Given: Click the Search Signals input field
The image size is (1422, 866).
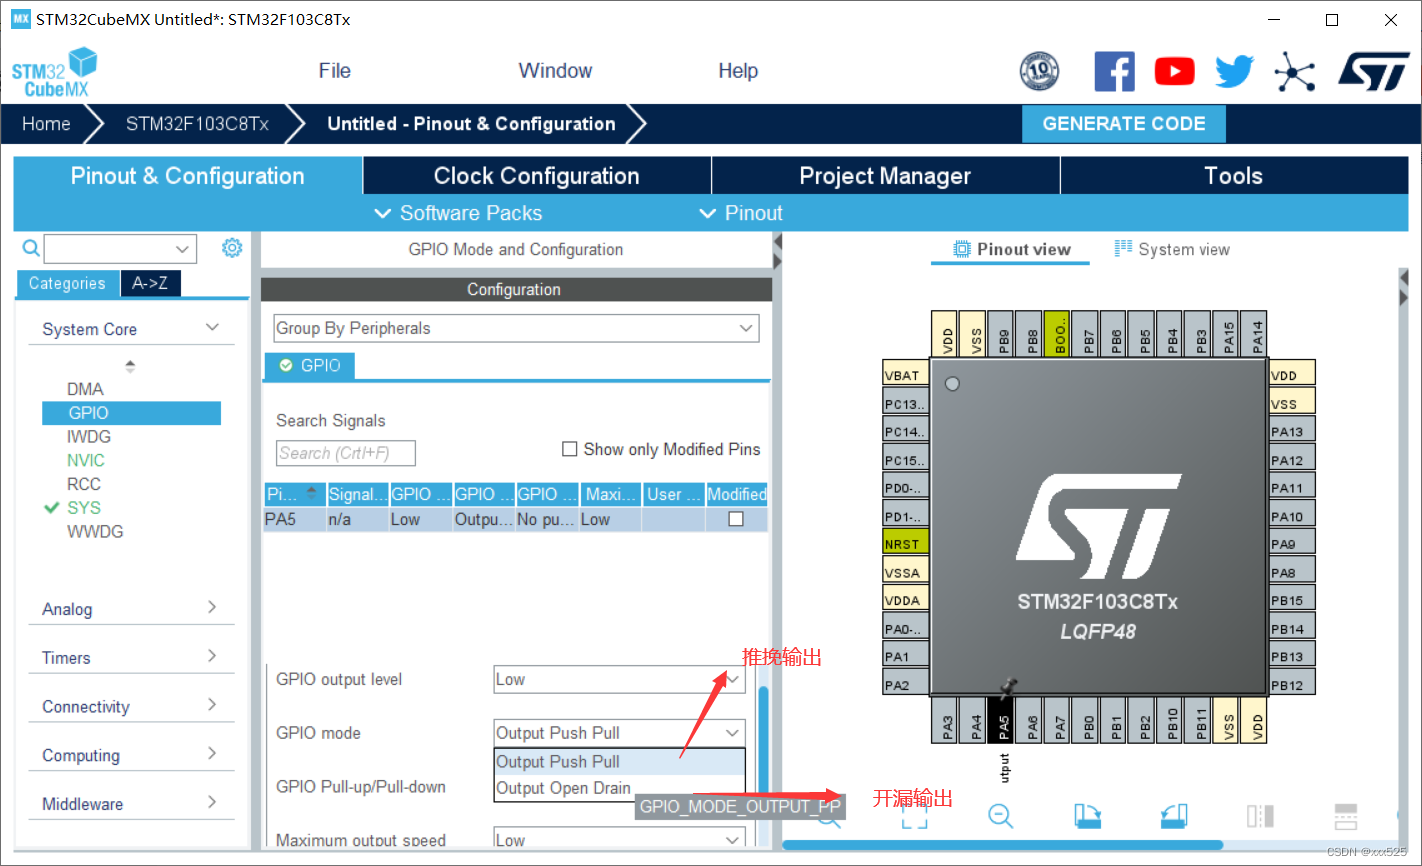Looking at the screenshot, I should 345,453.
